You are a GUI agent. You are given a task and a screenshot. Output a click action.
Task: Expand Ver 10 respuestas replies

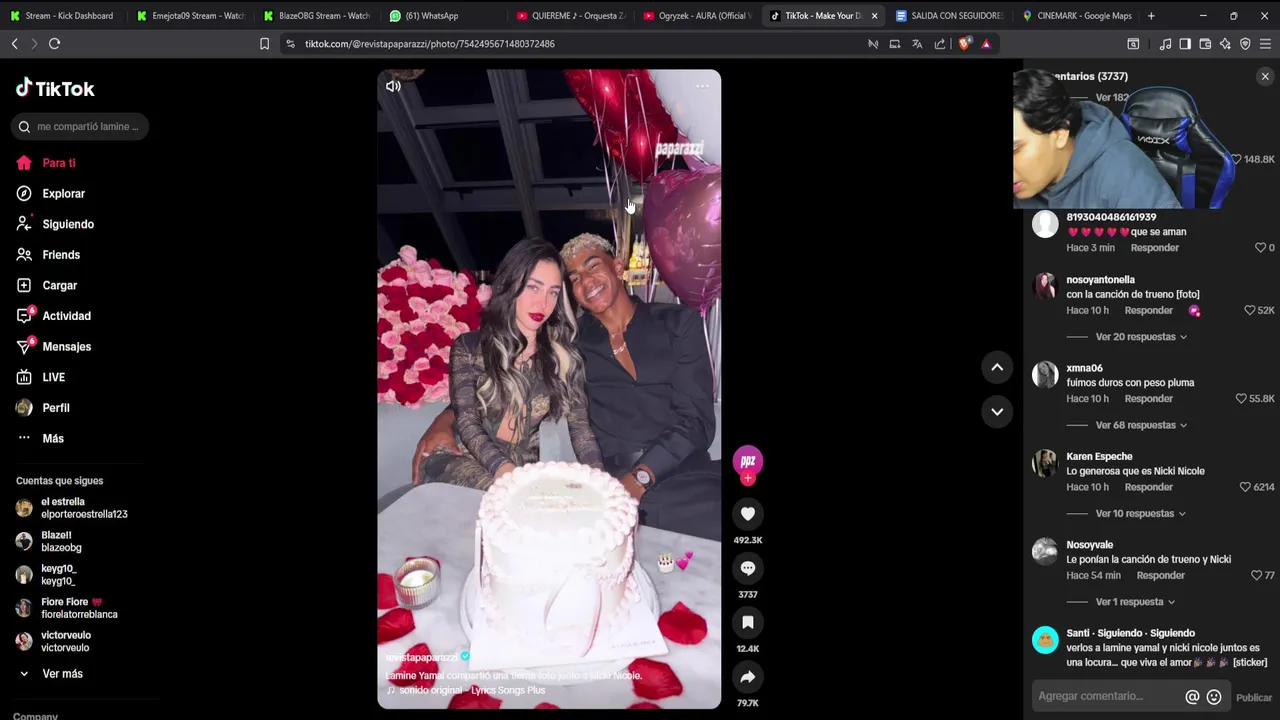coord(1141,514)
